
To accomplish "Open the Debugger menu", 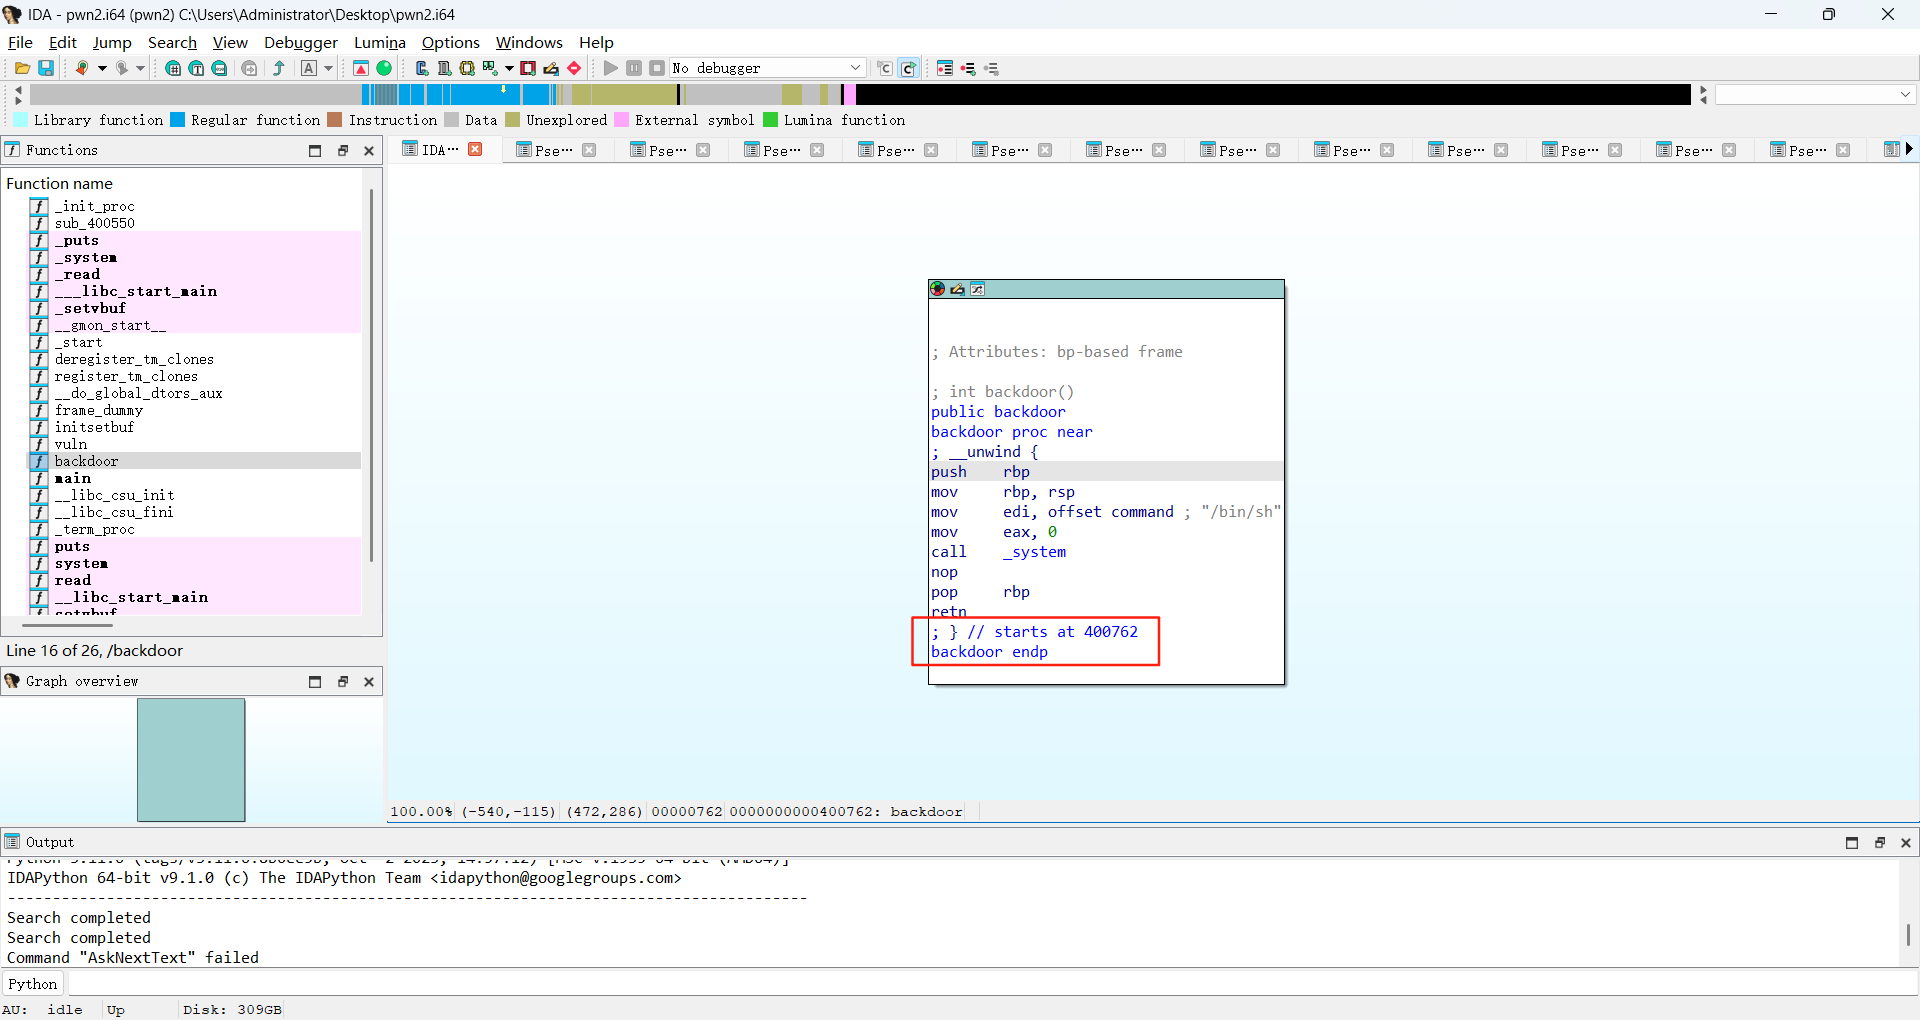I will click(301, 42).
